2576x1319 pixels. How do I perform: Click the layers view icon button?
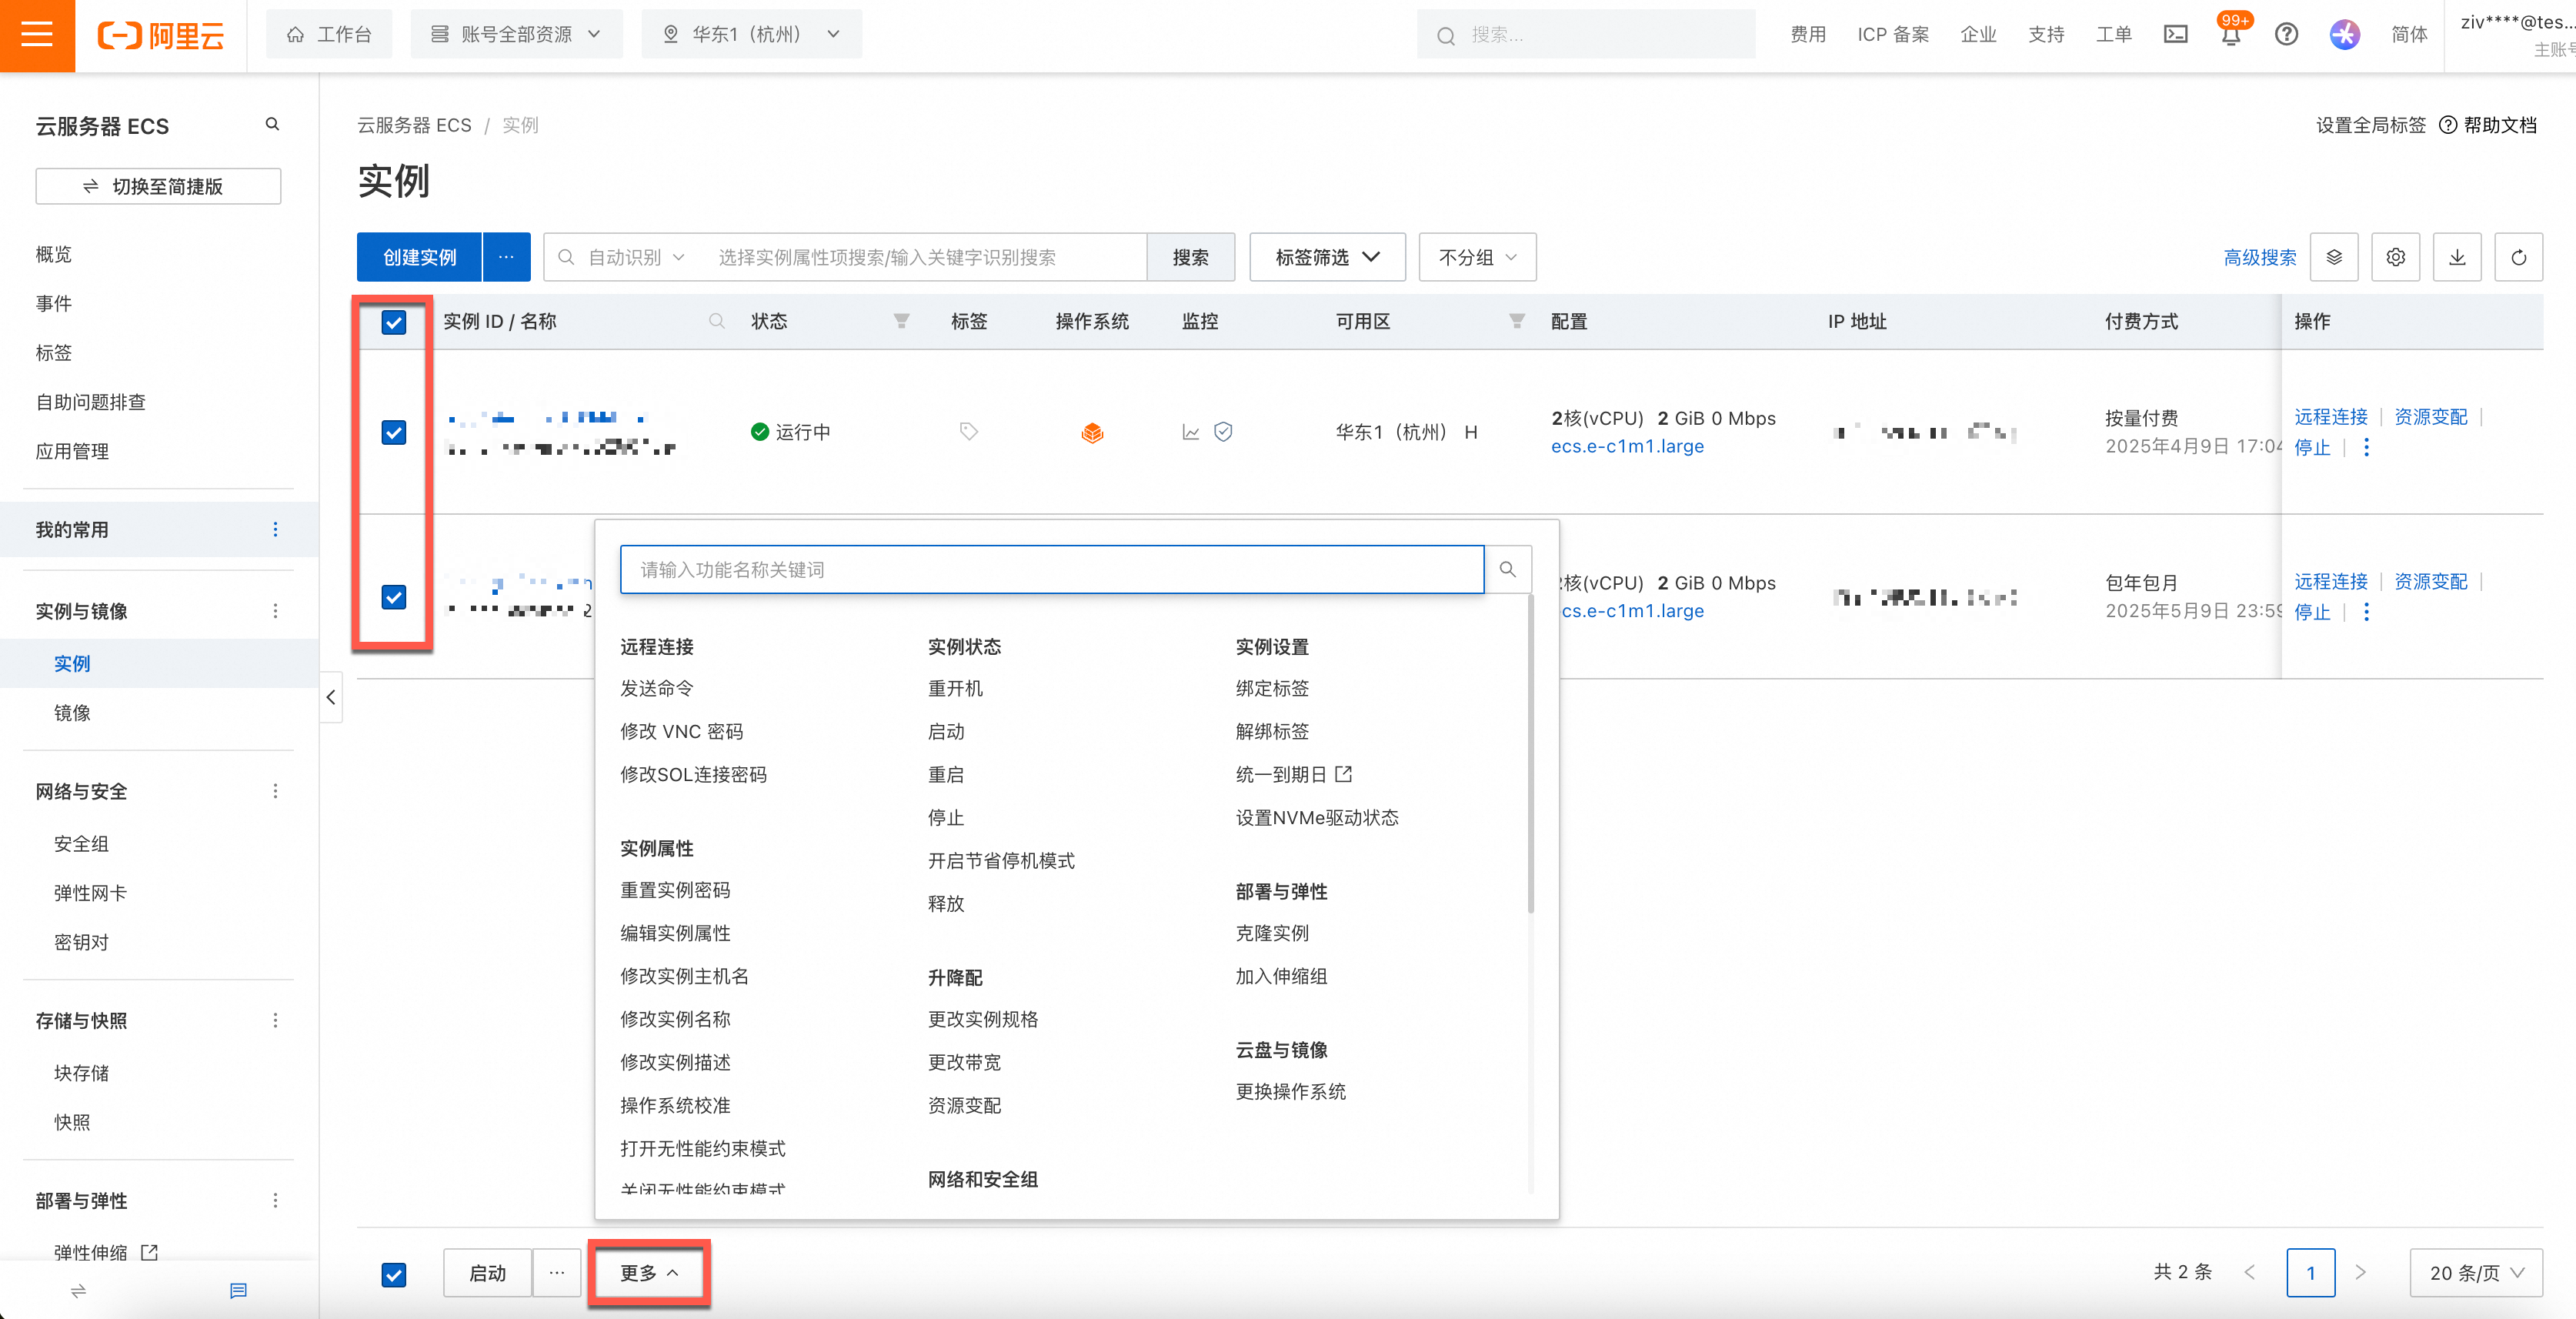click(2334, 258)
